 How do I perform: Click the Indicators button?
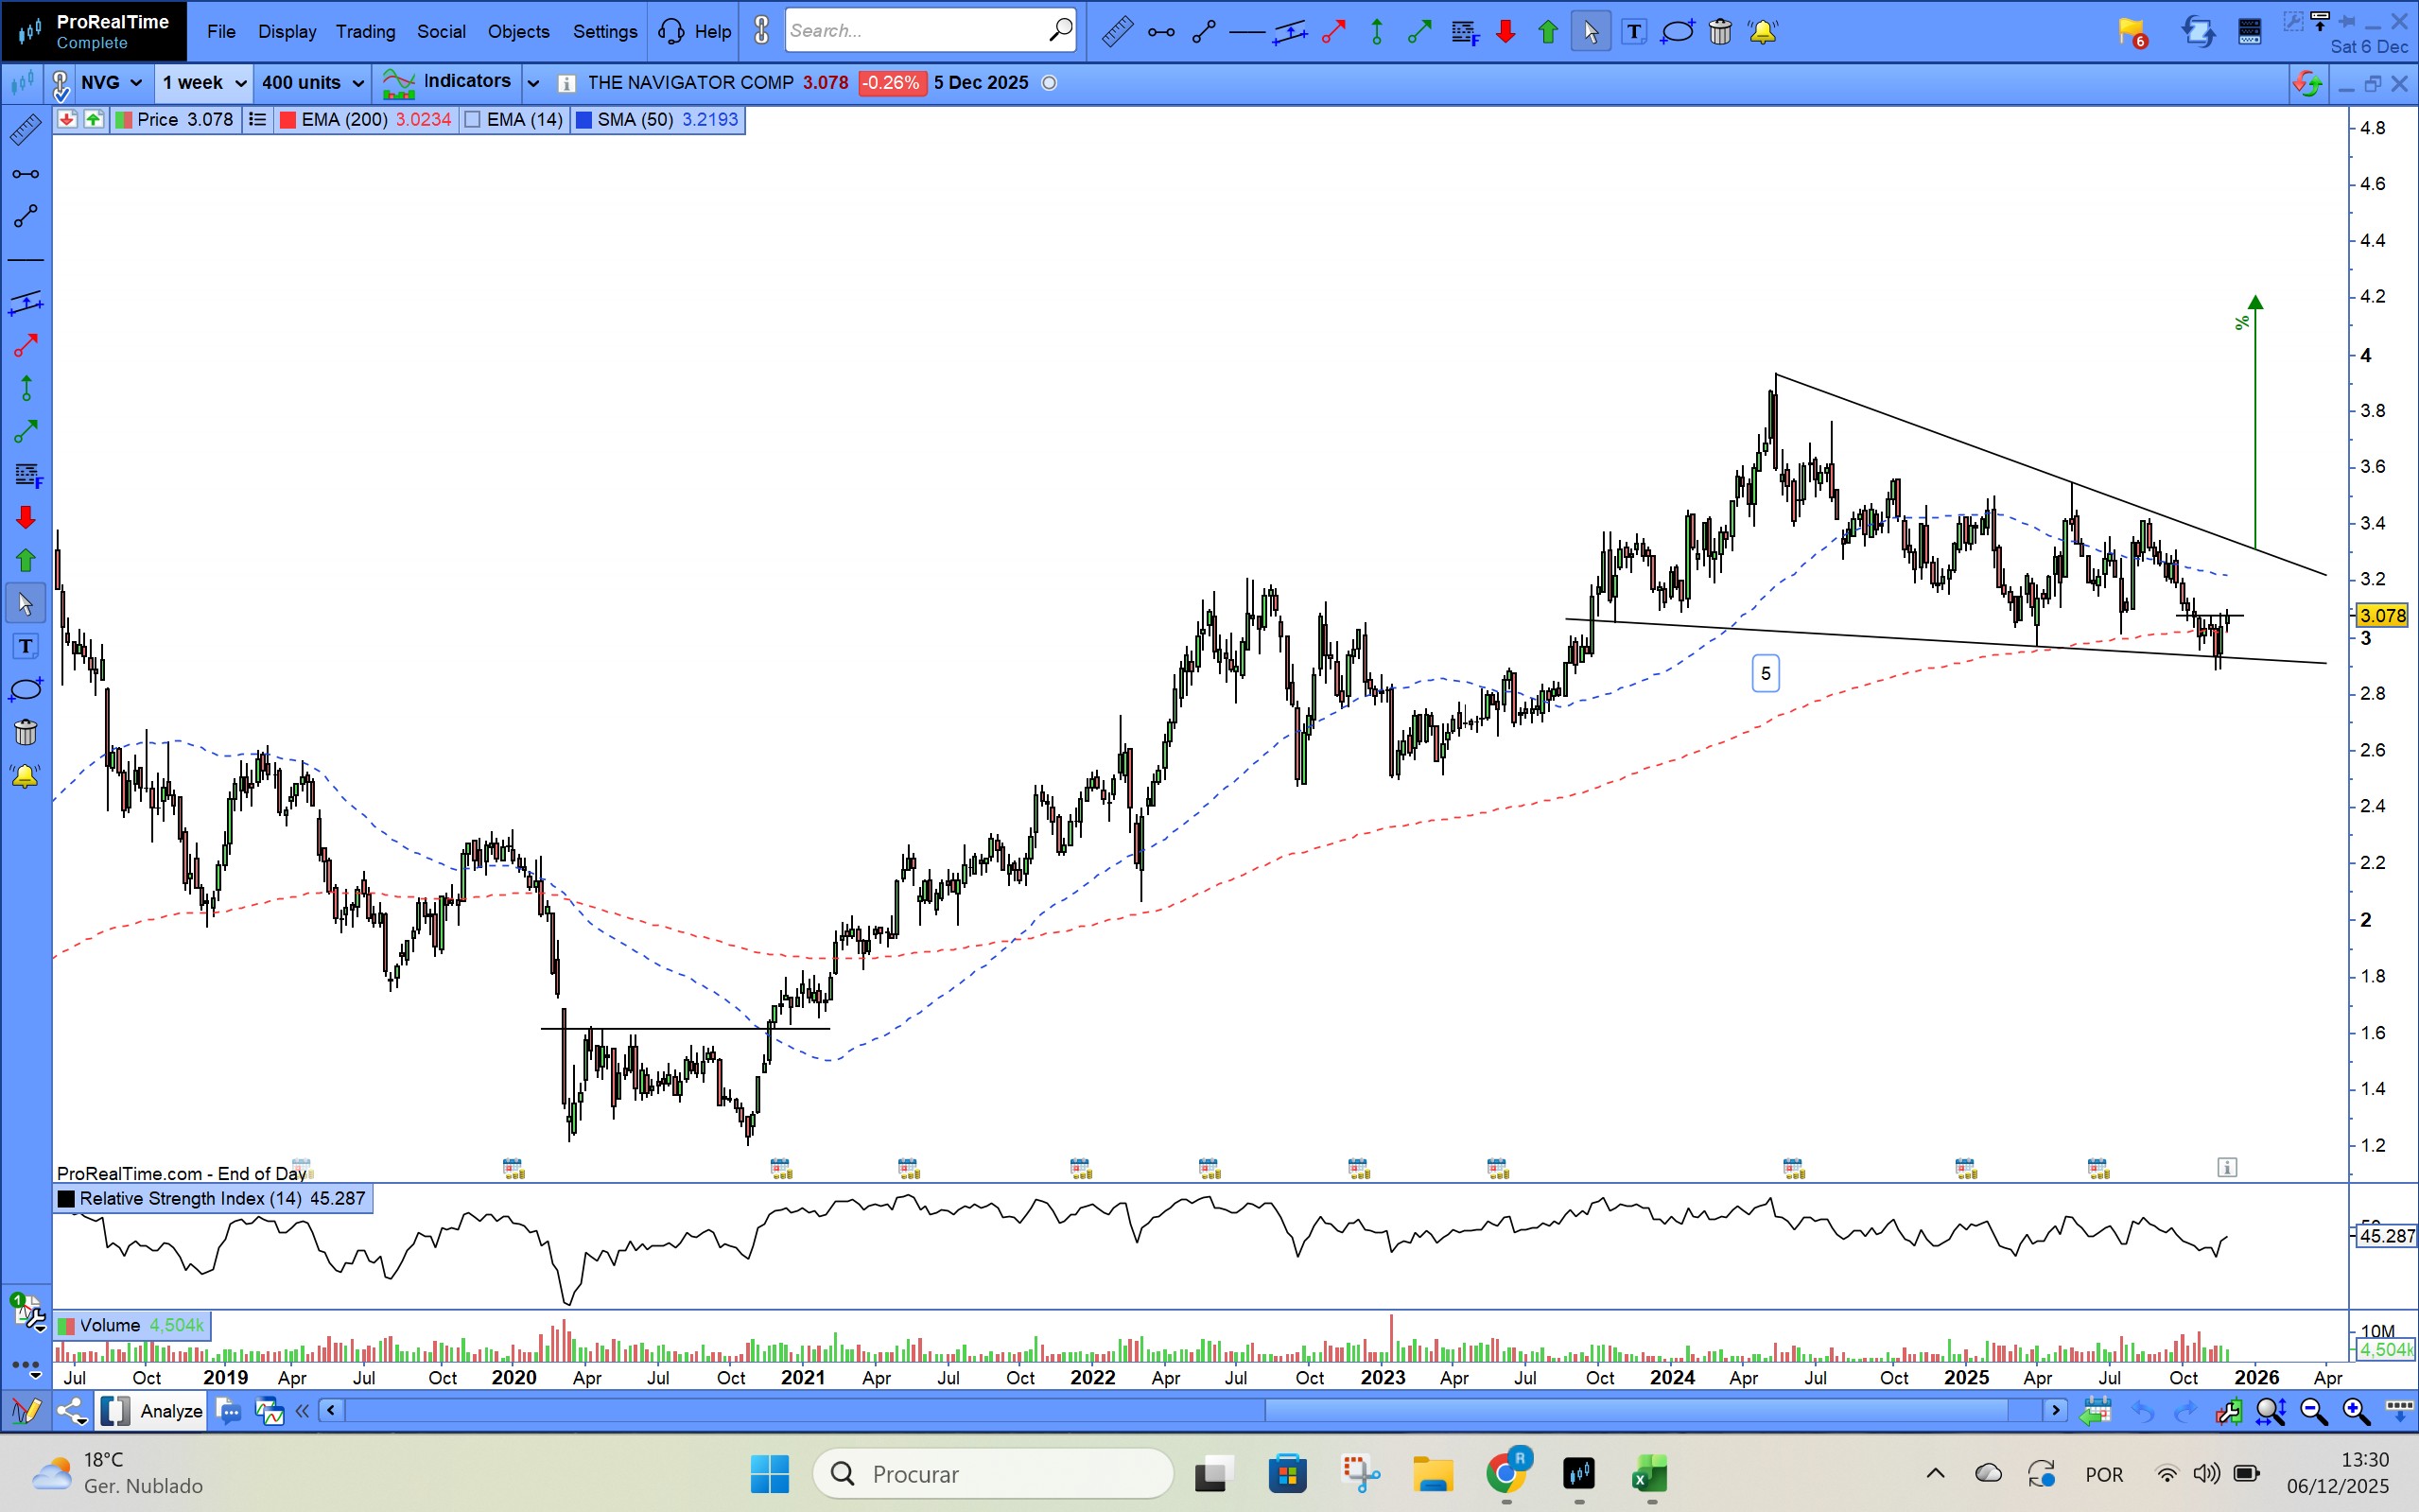coord(466,82)
